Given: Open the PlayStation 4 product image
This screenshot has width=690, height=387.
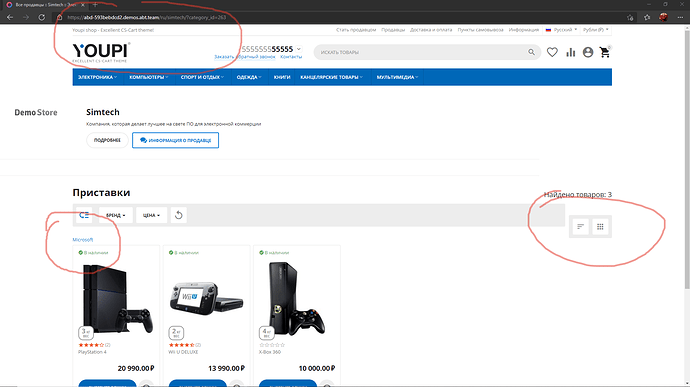Looking at the screenshot, I should click(x=117, y=299).
